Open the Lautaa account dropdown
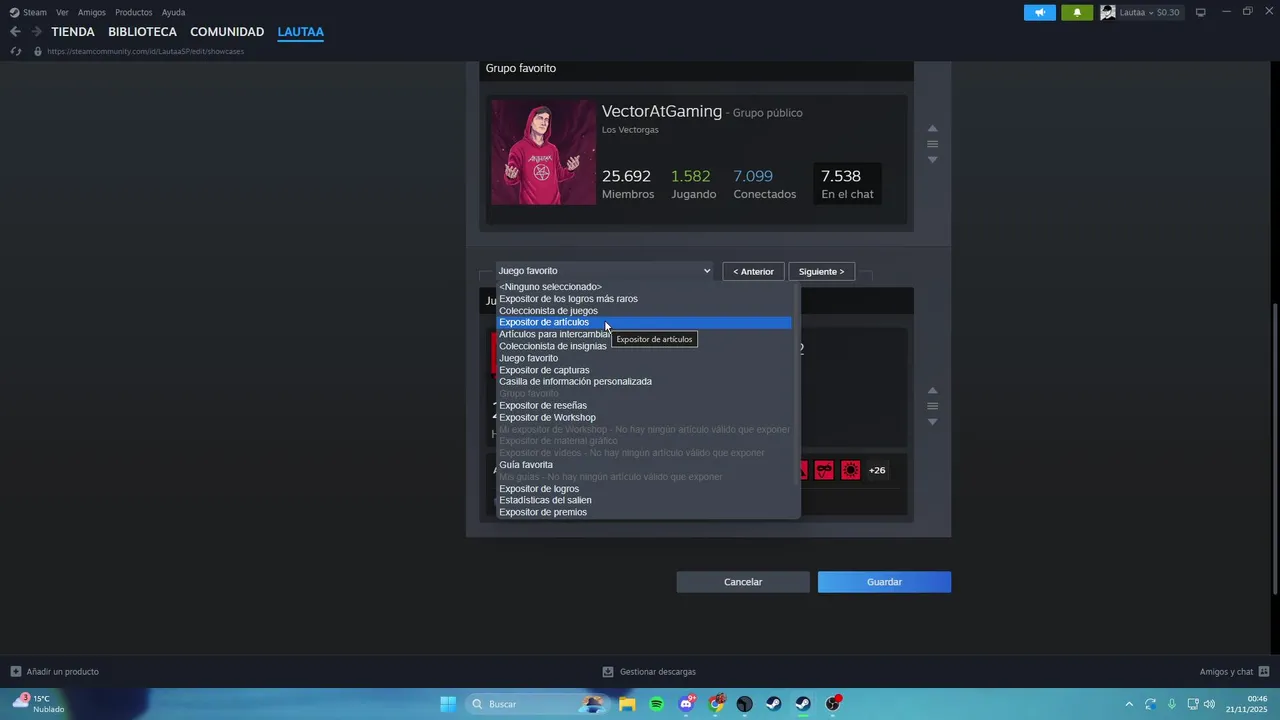The width and height of the screenshot is (1280, 720). [1150, 12]
